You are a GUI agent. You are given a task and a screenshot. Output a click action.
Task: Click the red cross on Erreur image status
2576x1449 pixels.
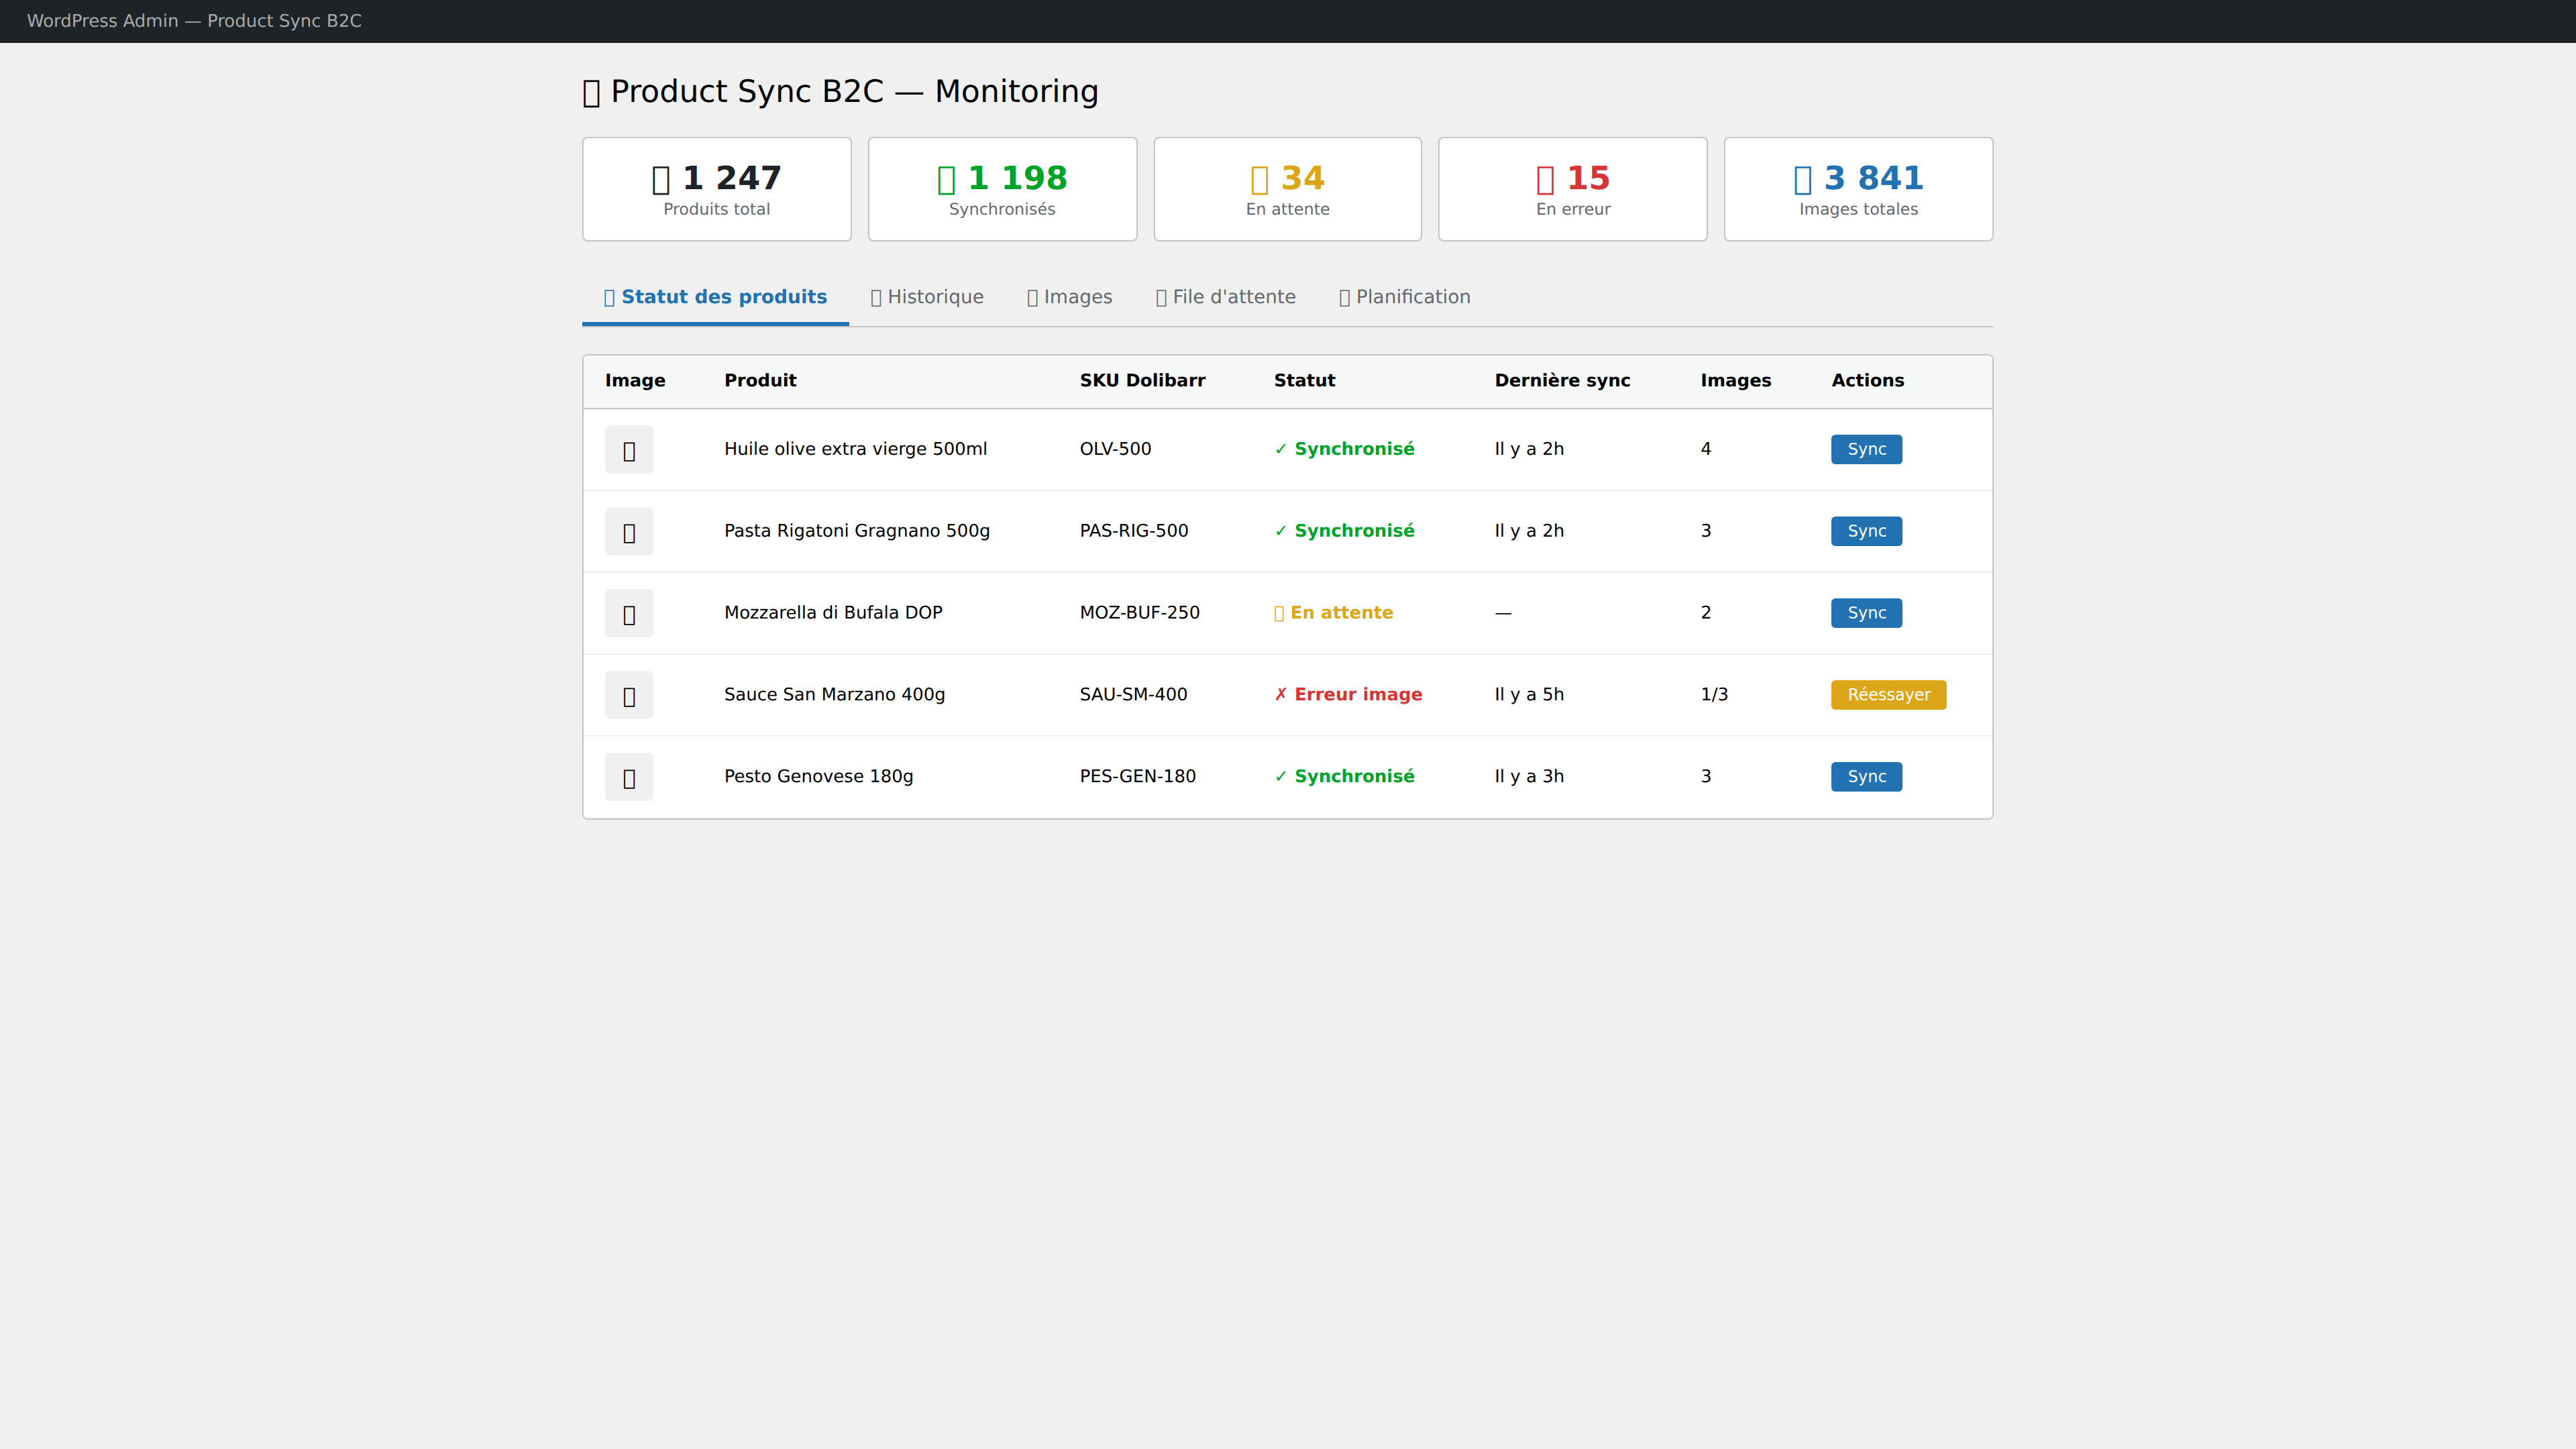(x=1281, y=694)
